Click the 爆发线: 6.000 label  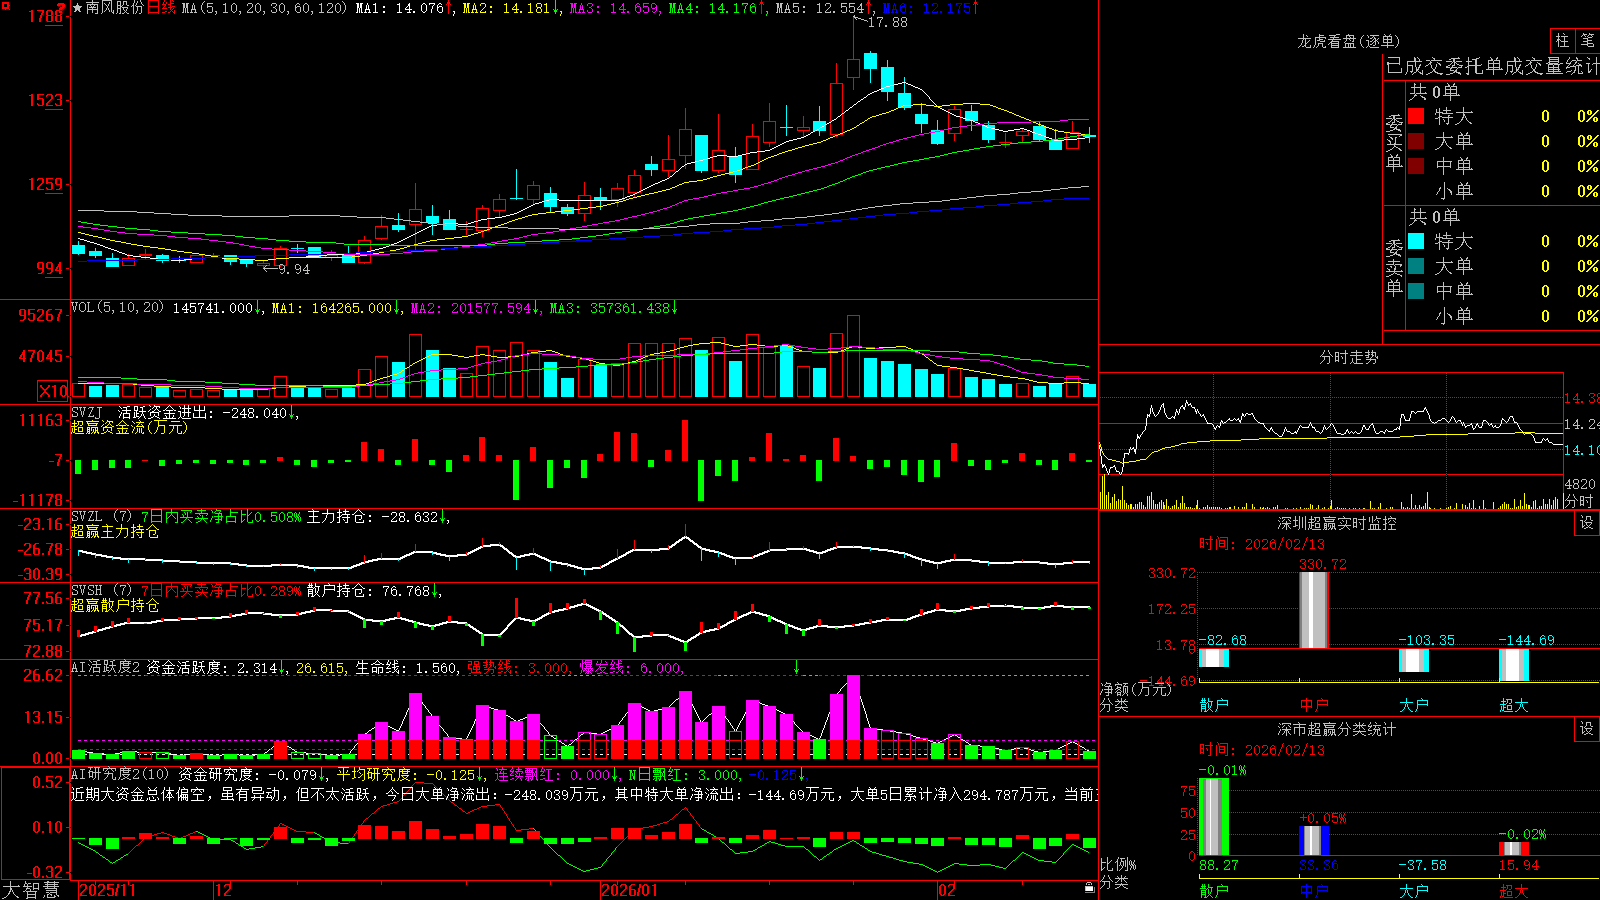[x=631, y=667]
